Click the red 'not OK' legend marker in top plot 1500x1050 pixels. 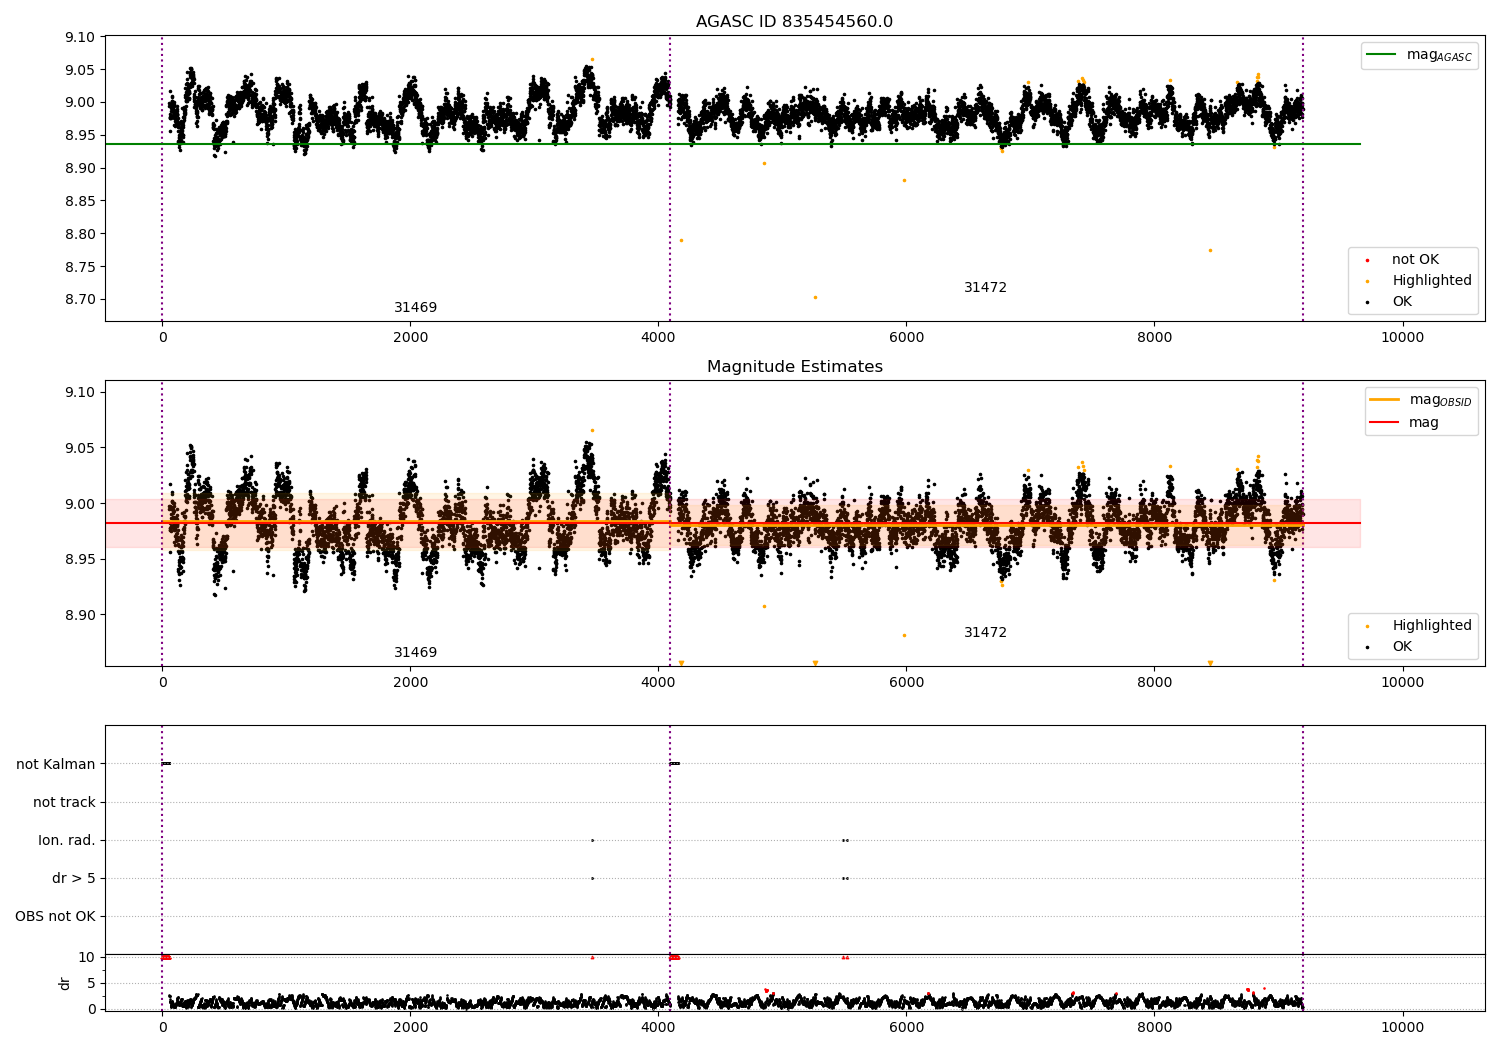point(1367,260)
